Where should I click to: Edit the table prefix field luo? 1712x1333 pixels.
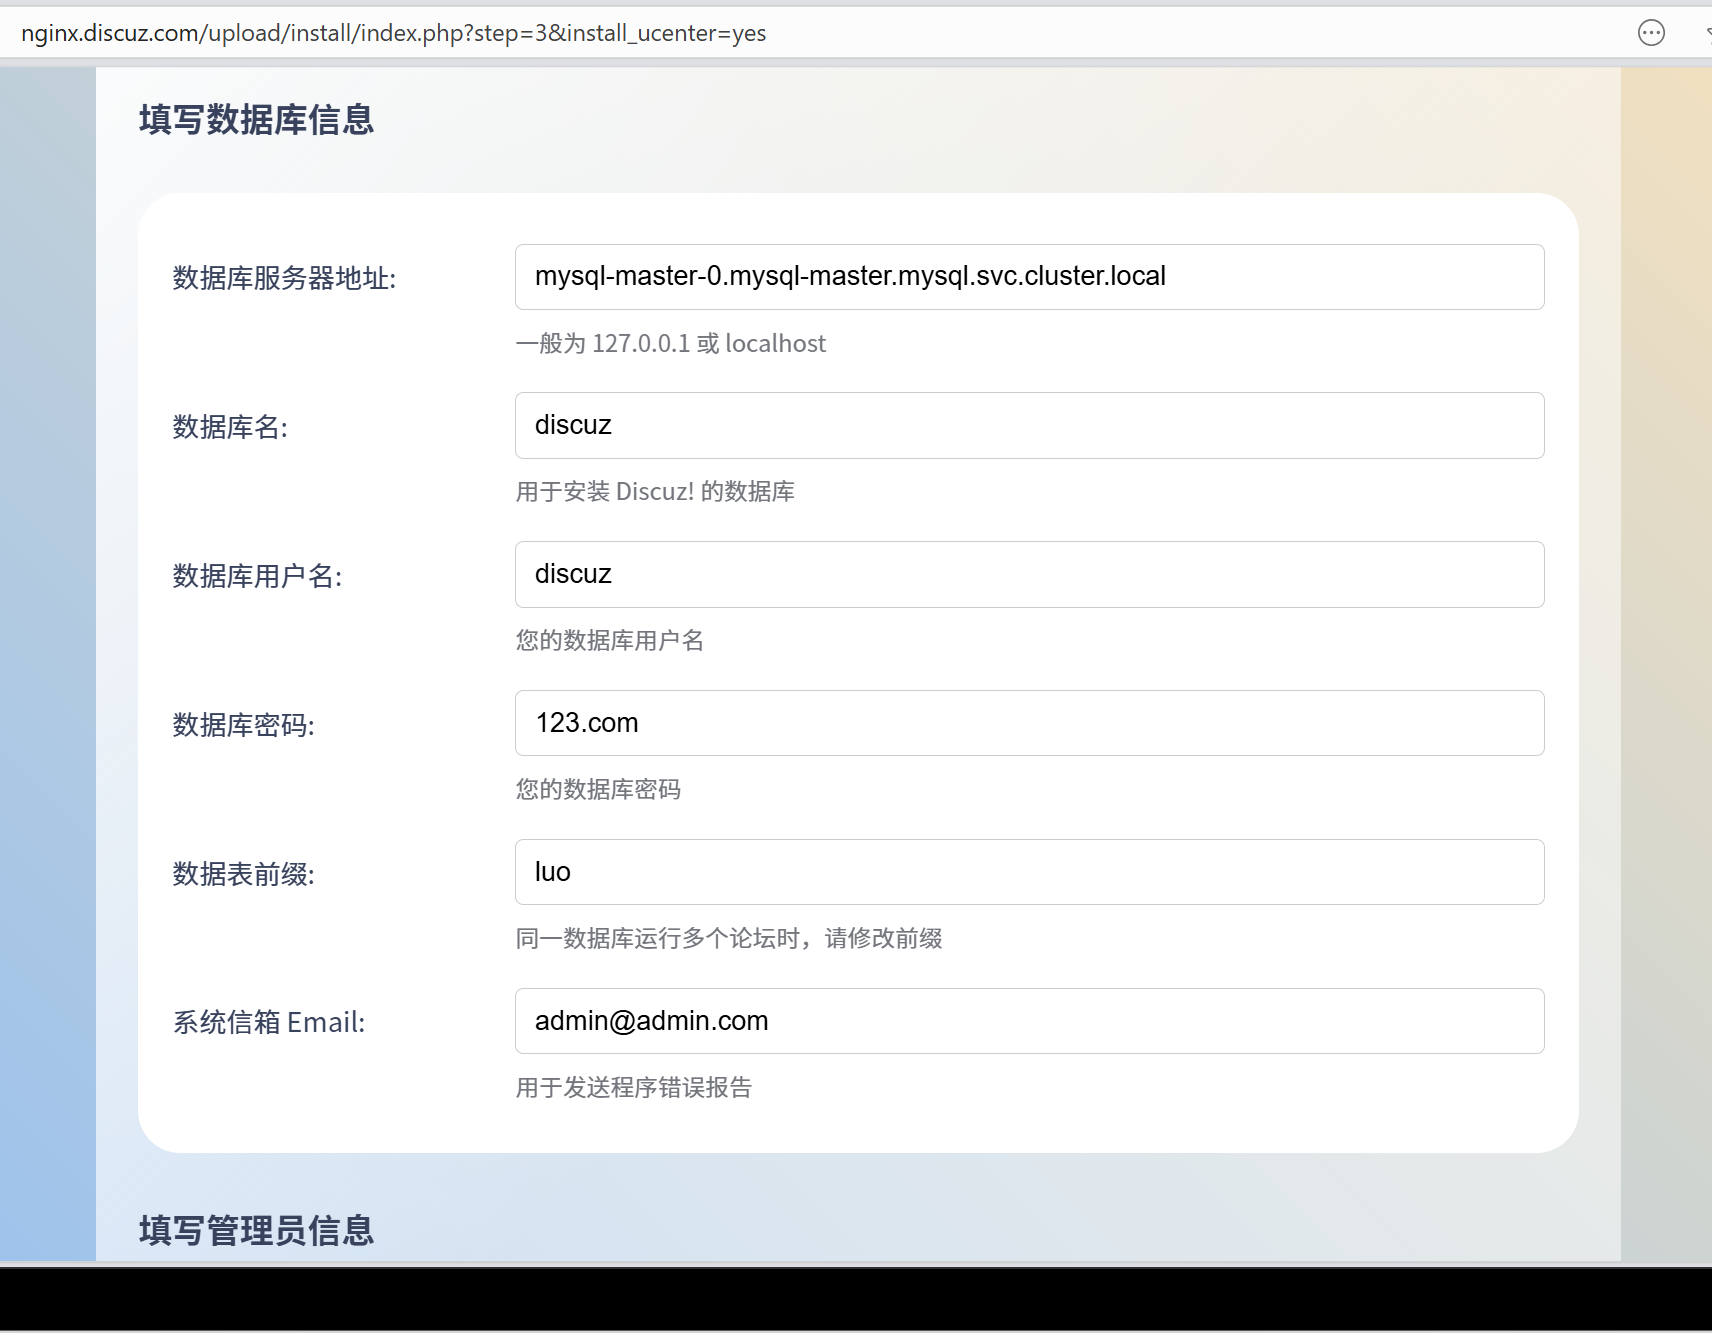(1029, 872)
